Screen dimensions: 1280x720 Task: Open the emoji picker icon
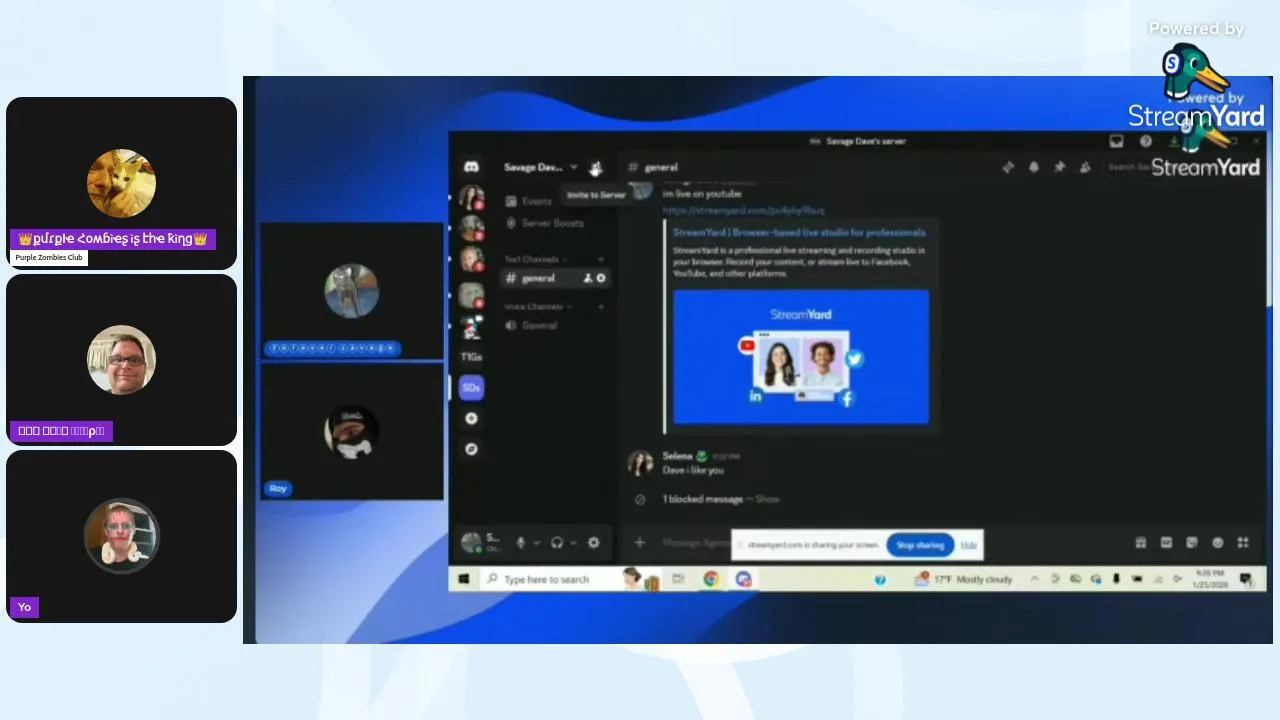click(1218, 543)
